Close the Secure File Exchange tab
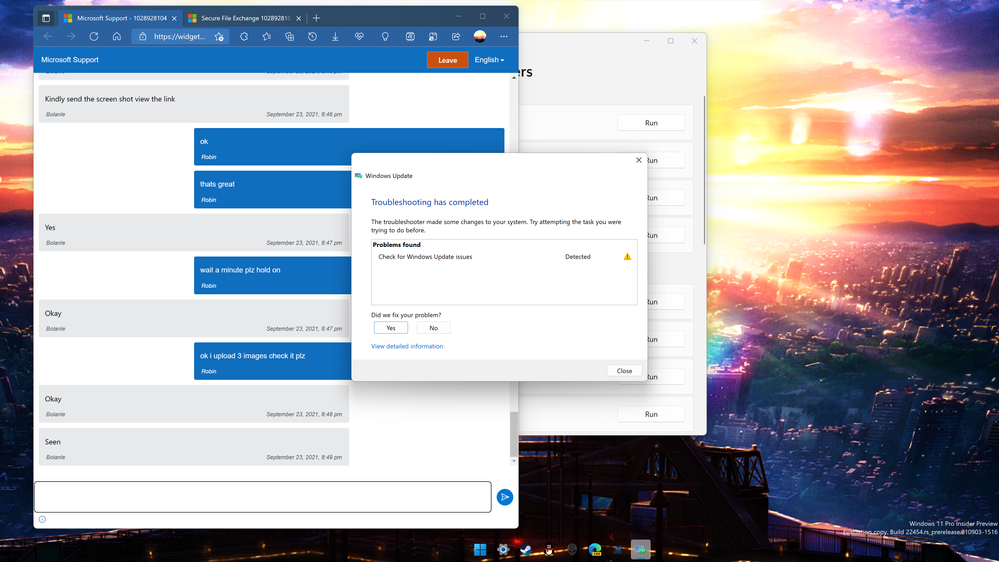The width and height of the screenshot is (999, 562). 298,18
